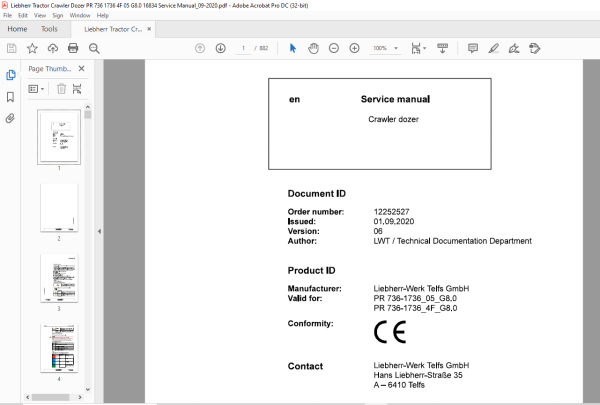The width and height of the screenshot is (600, 405).
Task: Open Page Thumbnails sidebar icon
Action: click(x=10, y=75)
